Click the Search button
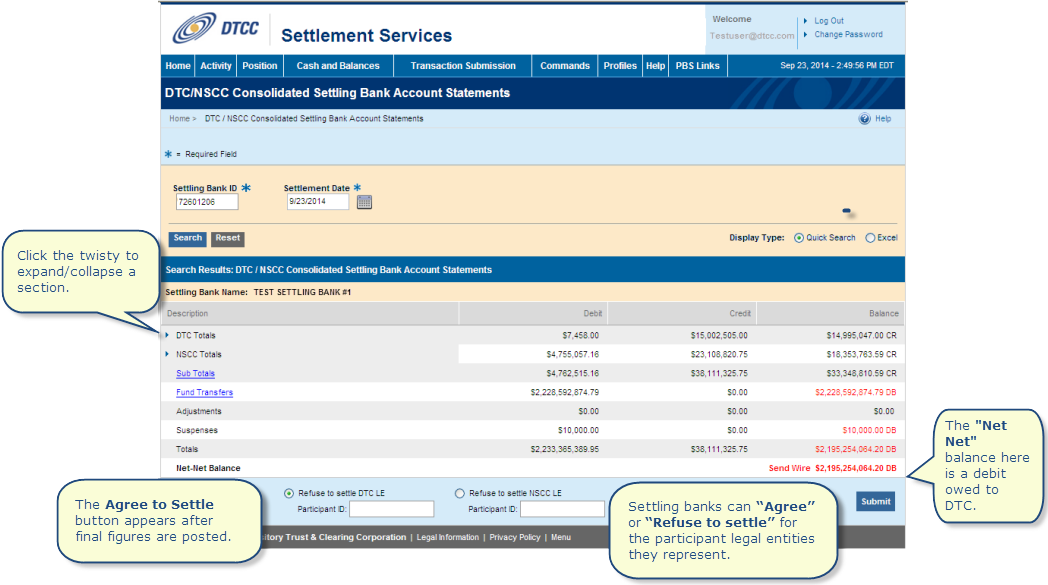 coord(188,239)
